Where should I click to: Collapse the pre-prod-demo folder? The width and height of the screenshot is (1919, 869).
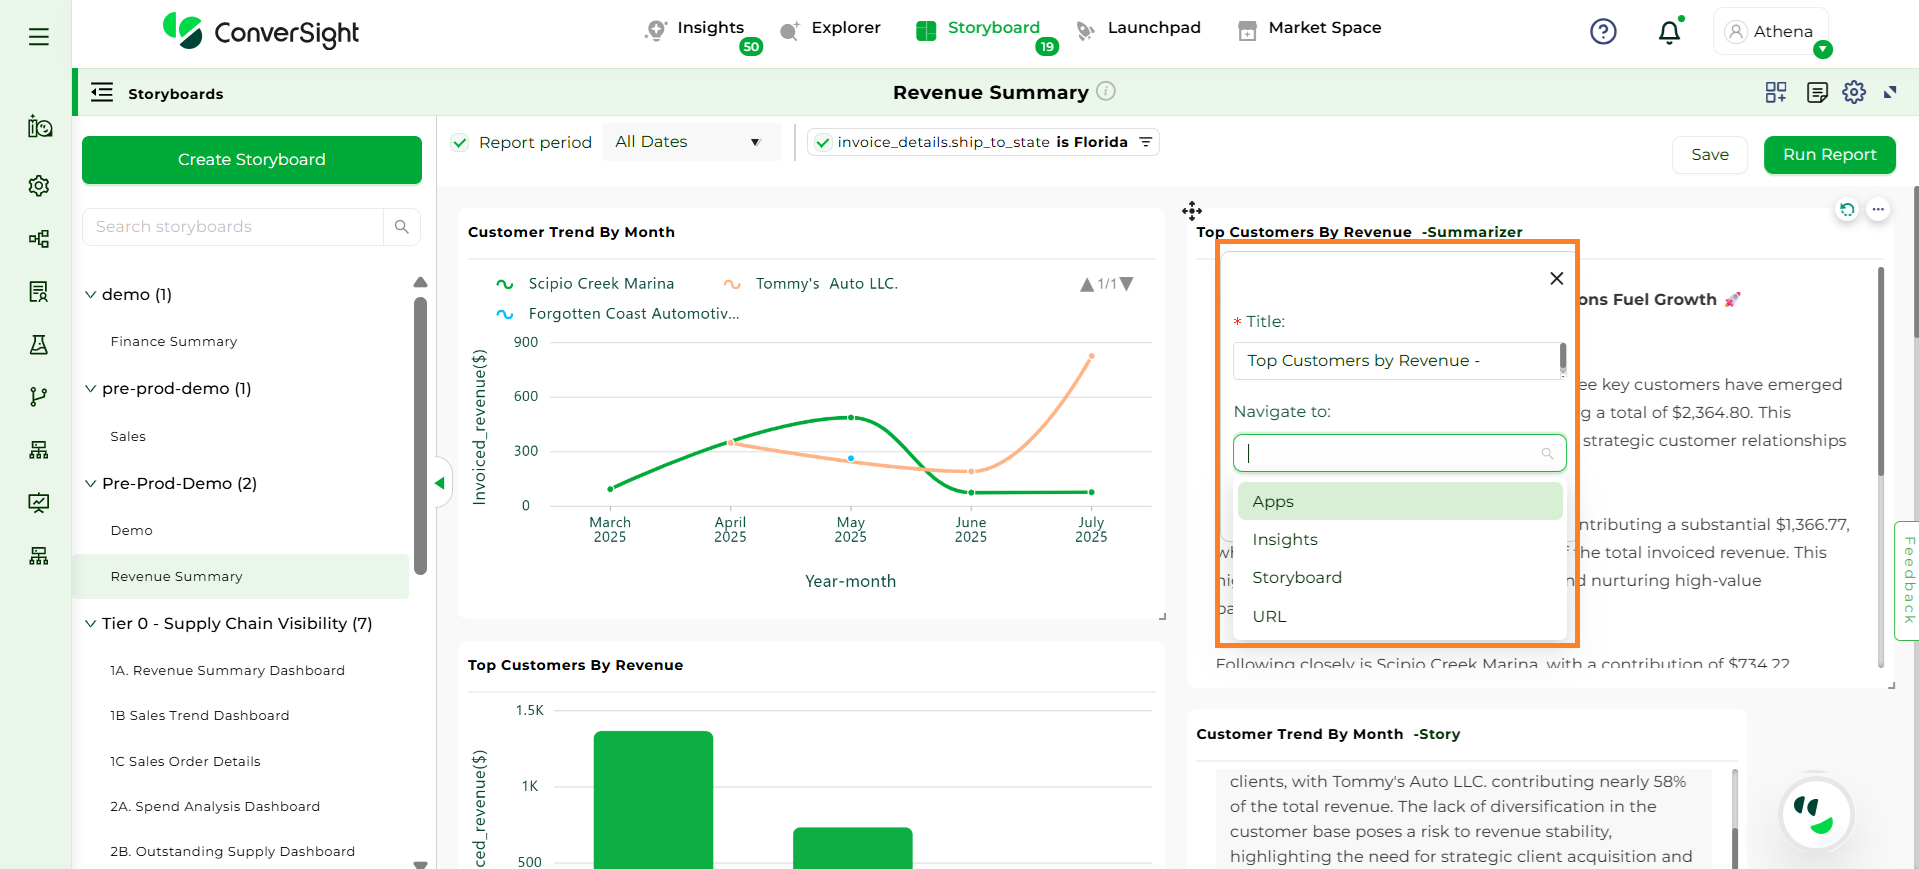[91, 389]
